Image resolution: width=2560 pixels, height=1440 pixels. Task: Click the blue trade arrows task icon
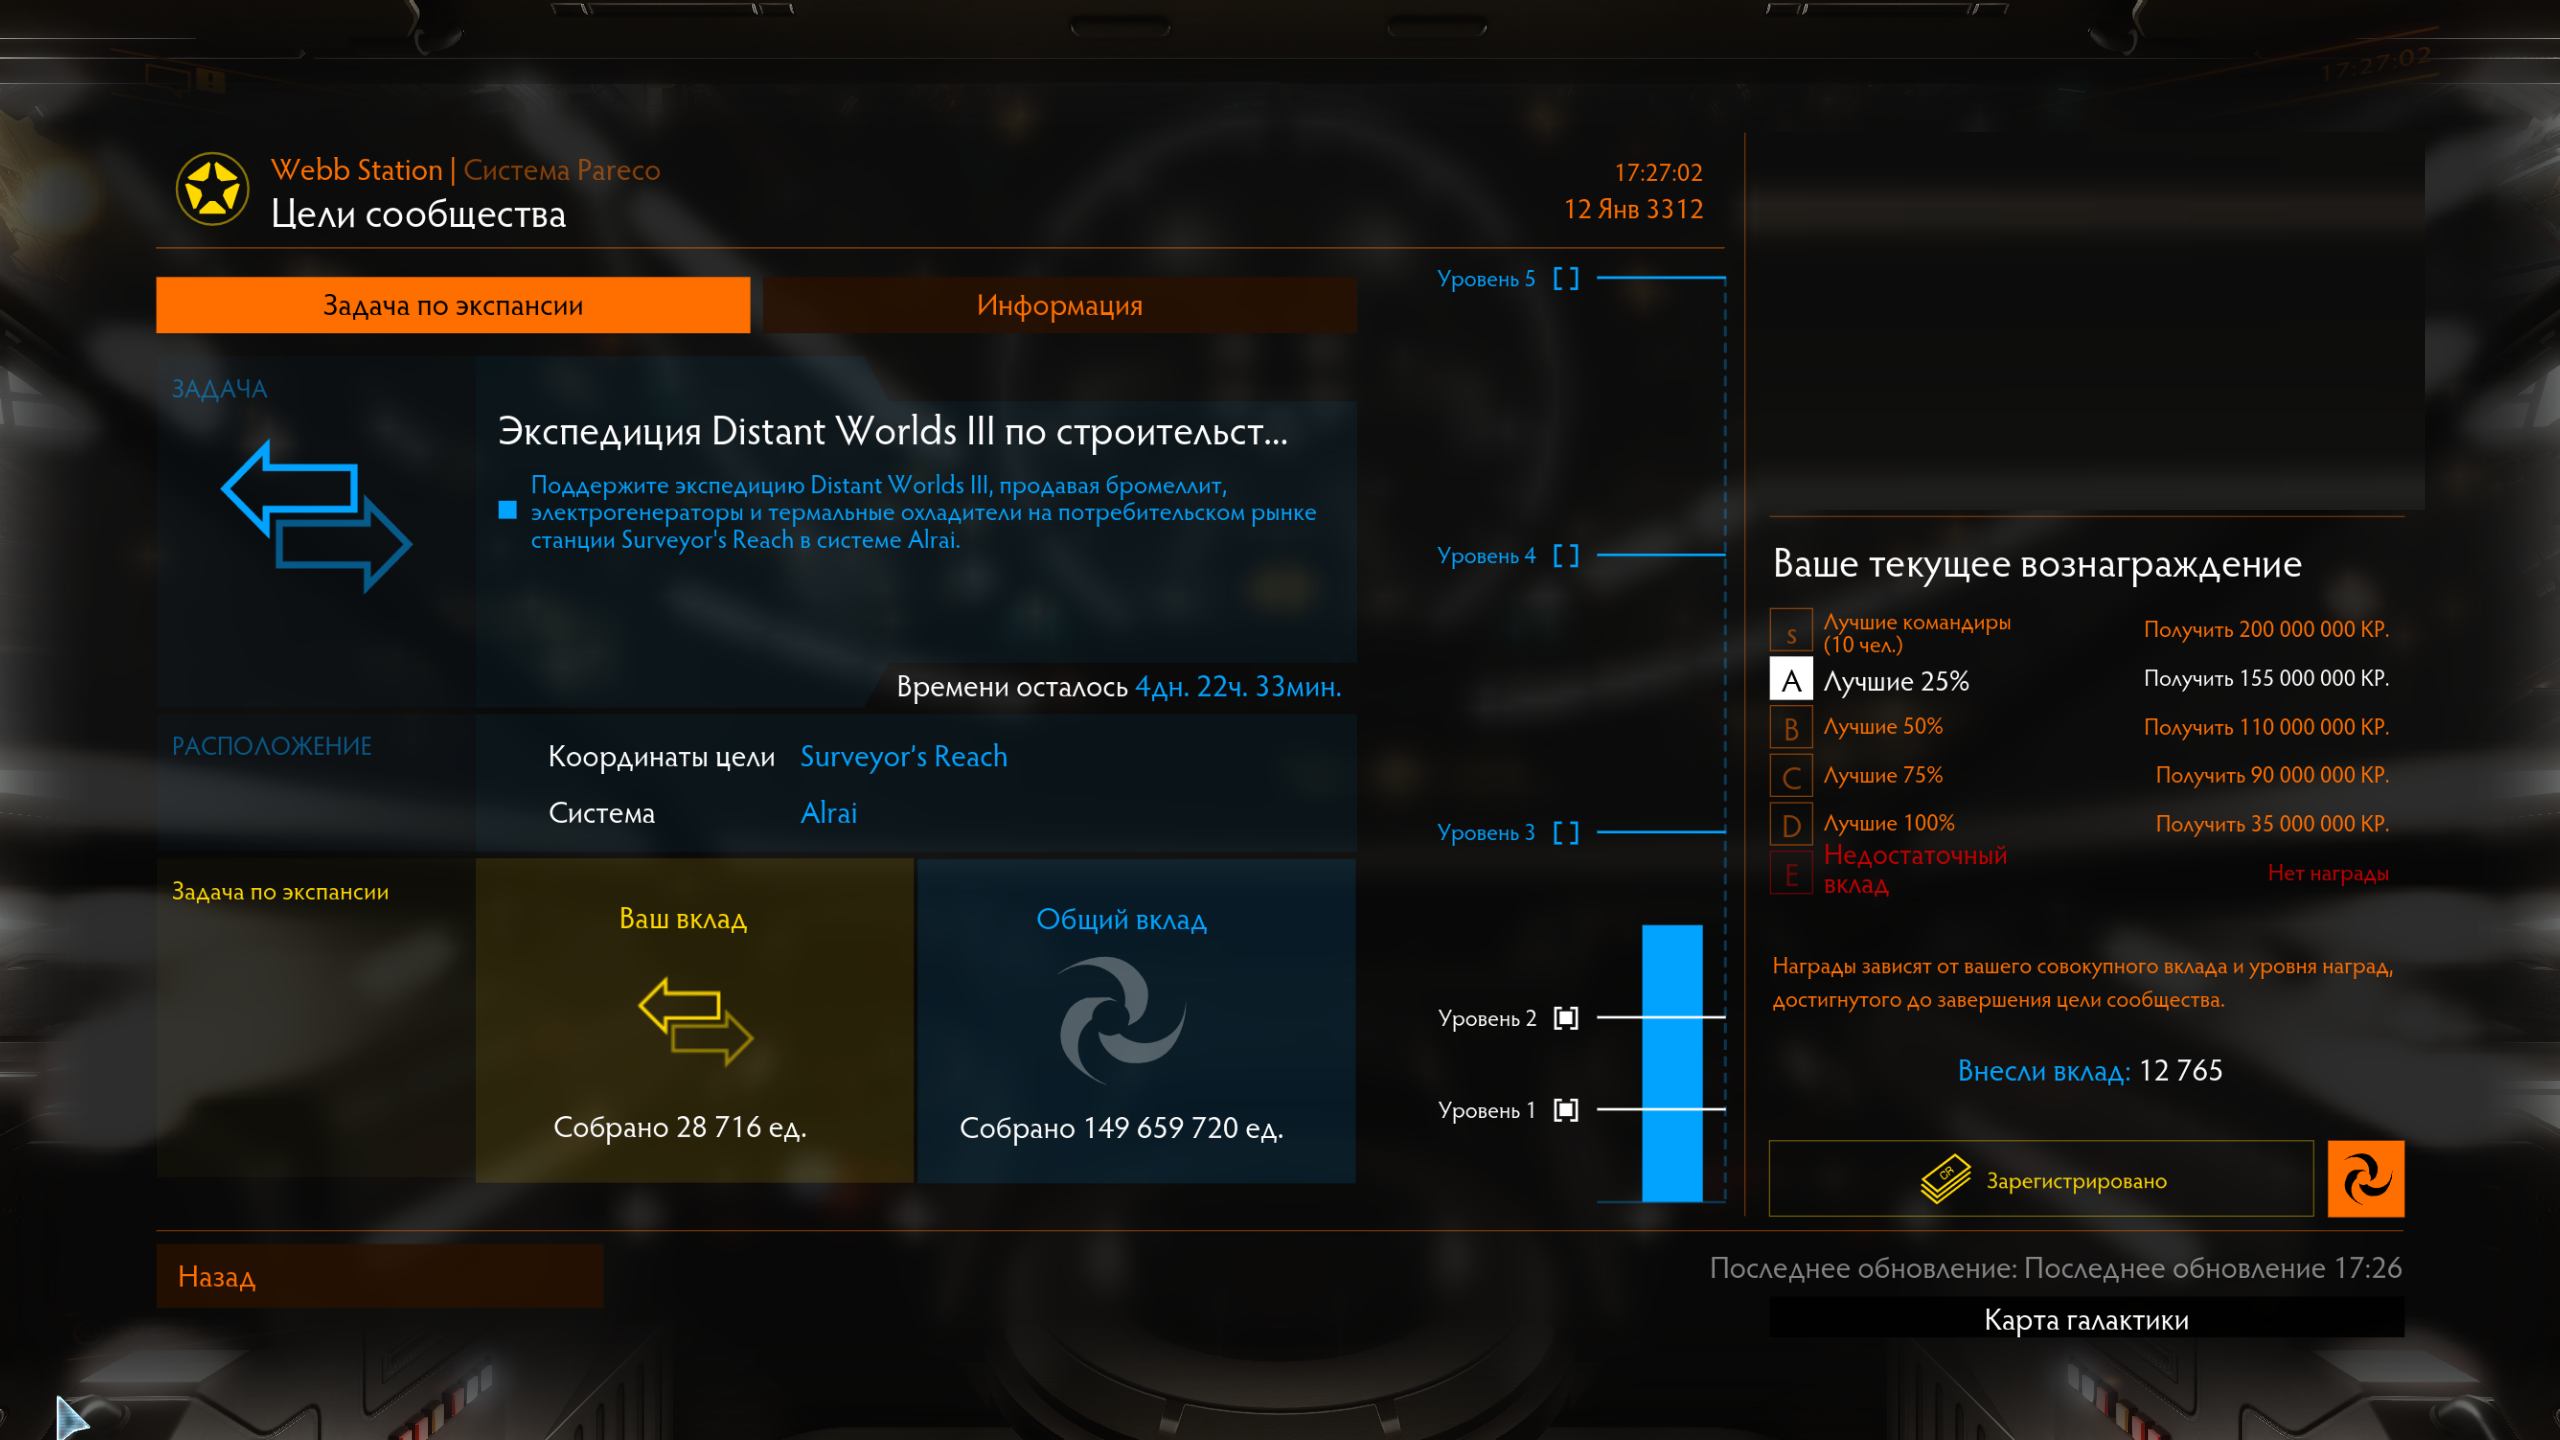coord(316,516)
